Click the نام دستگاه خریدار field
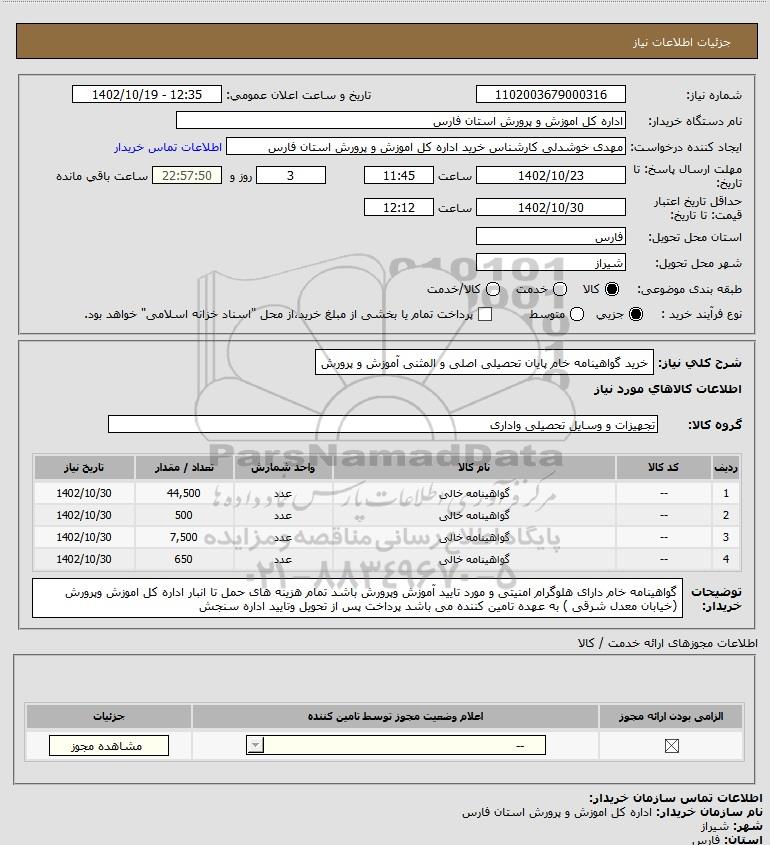The height and width of the screenshot is (845, 770). click(x=401, y=121)
